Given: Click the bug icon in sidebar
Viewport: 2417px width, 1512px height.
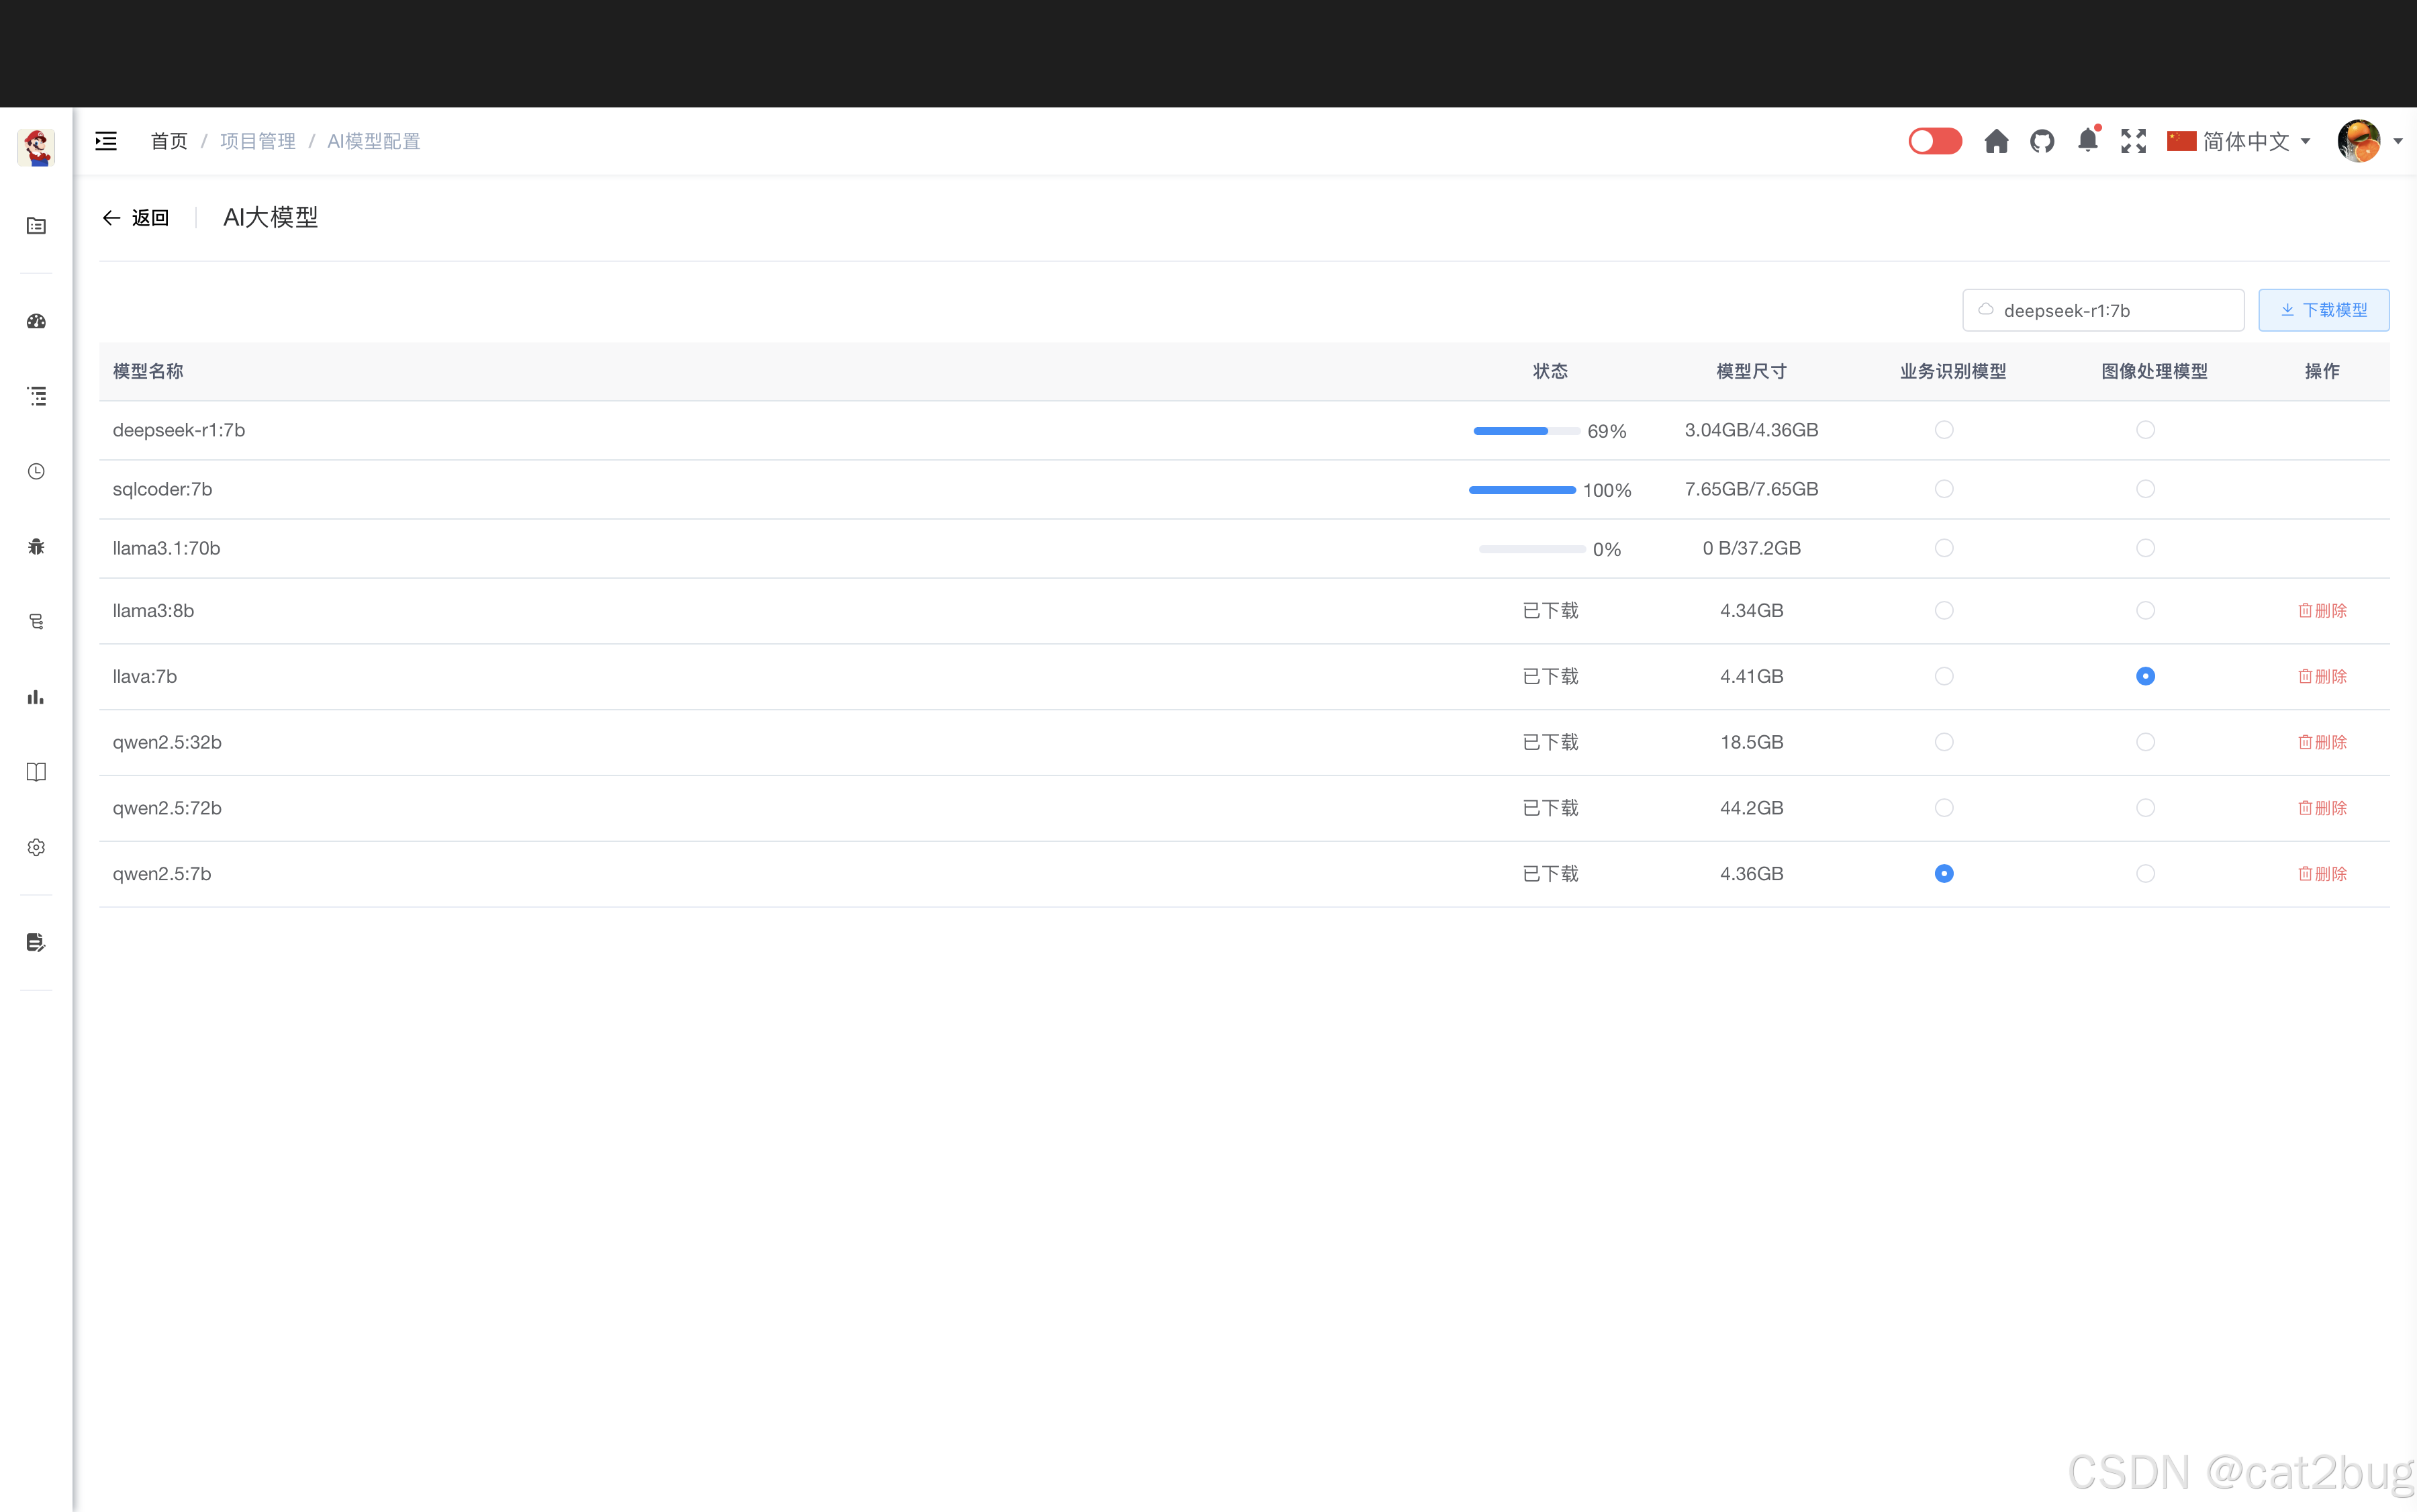Looking at the screenshot, I should 36,546.
